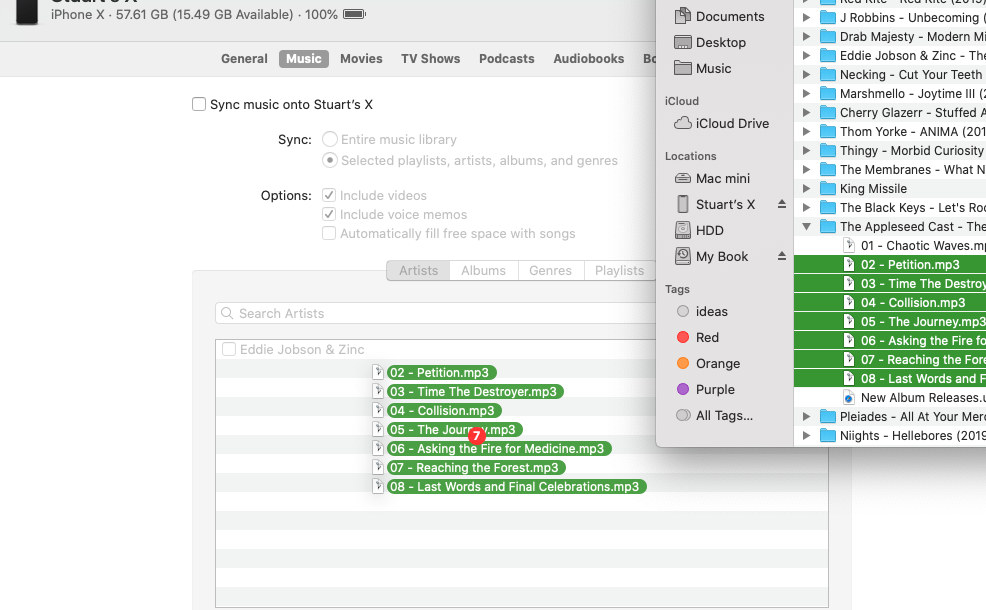Viewport: 986px width, 610px height.
Task: Click the Search Artists field
Action: 435,313
